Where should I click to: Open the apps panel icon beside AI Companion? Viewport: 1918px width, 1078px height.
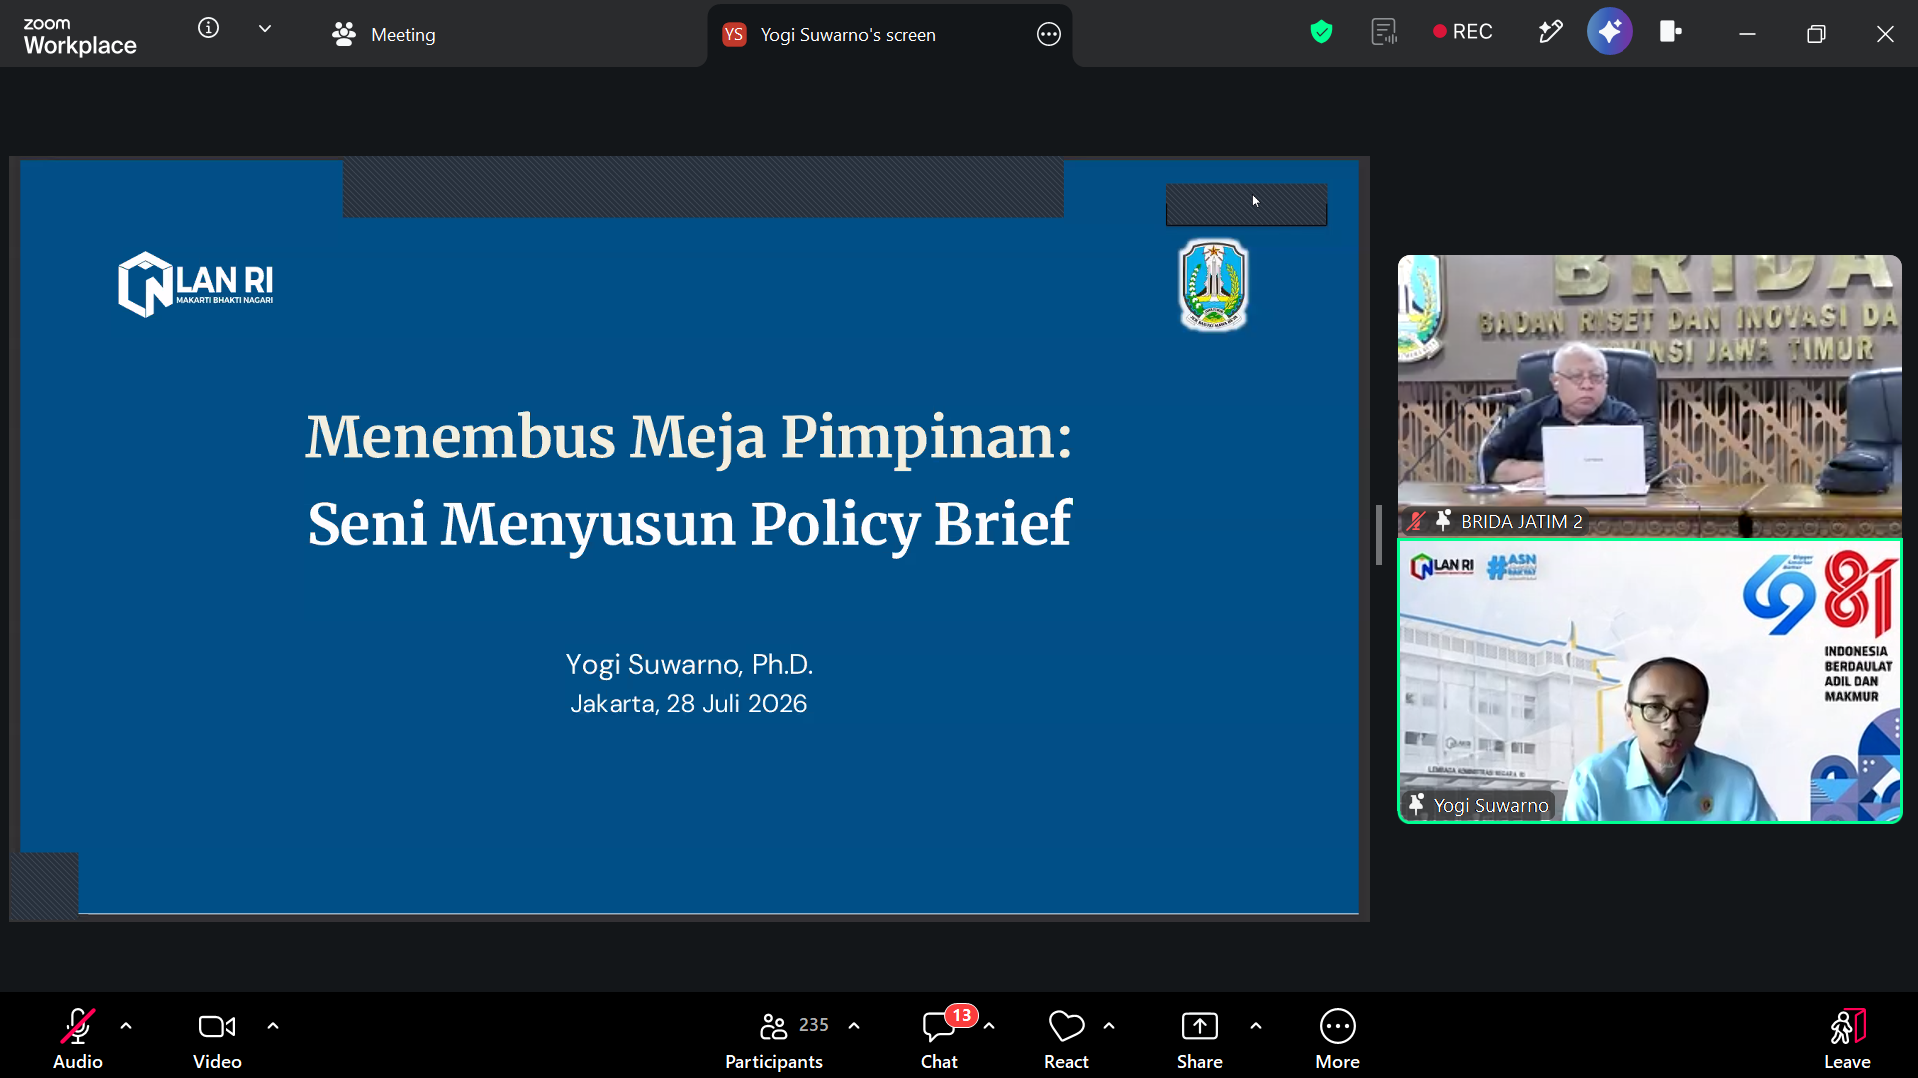(x=1670, y=32)
